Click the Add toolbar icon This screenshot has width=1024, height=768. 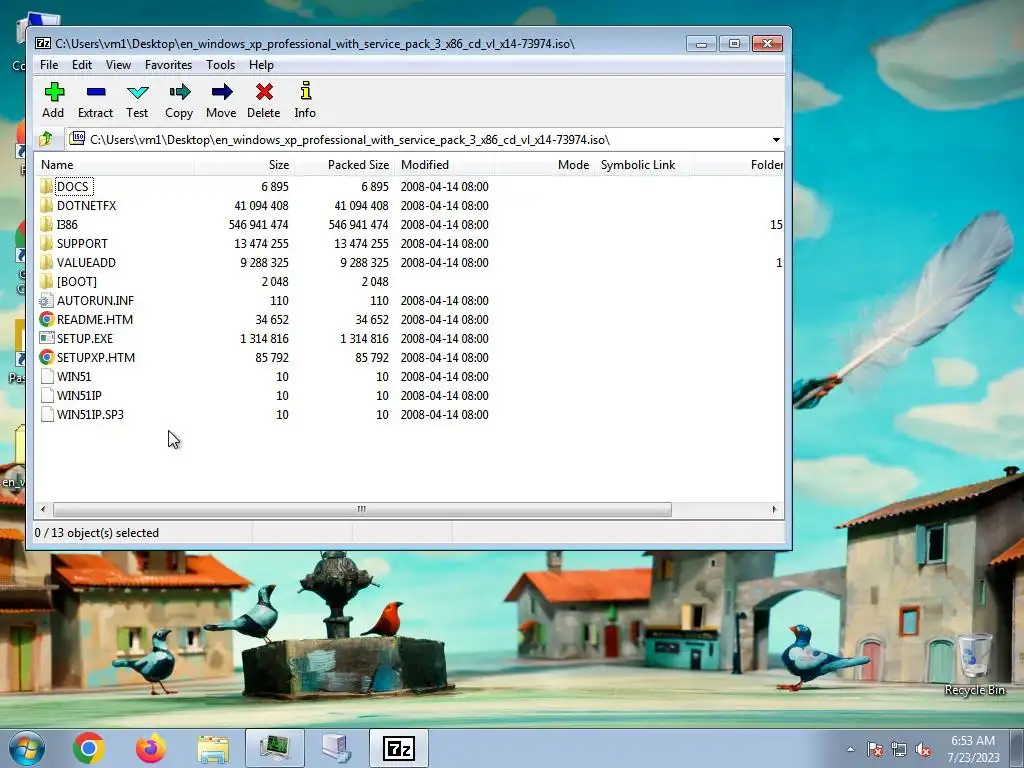click(54, 92)
